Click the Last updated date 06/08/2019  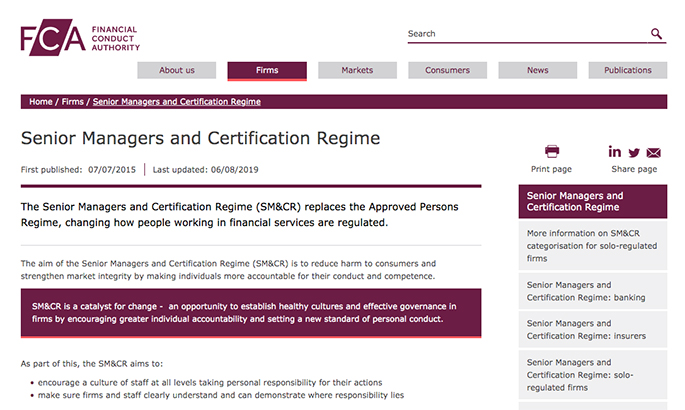pyautogui.click(x=235, y=169)
